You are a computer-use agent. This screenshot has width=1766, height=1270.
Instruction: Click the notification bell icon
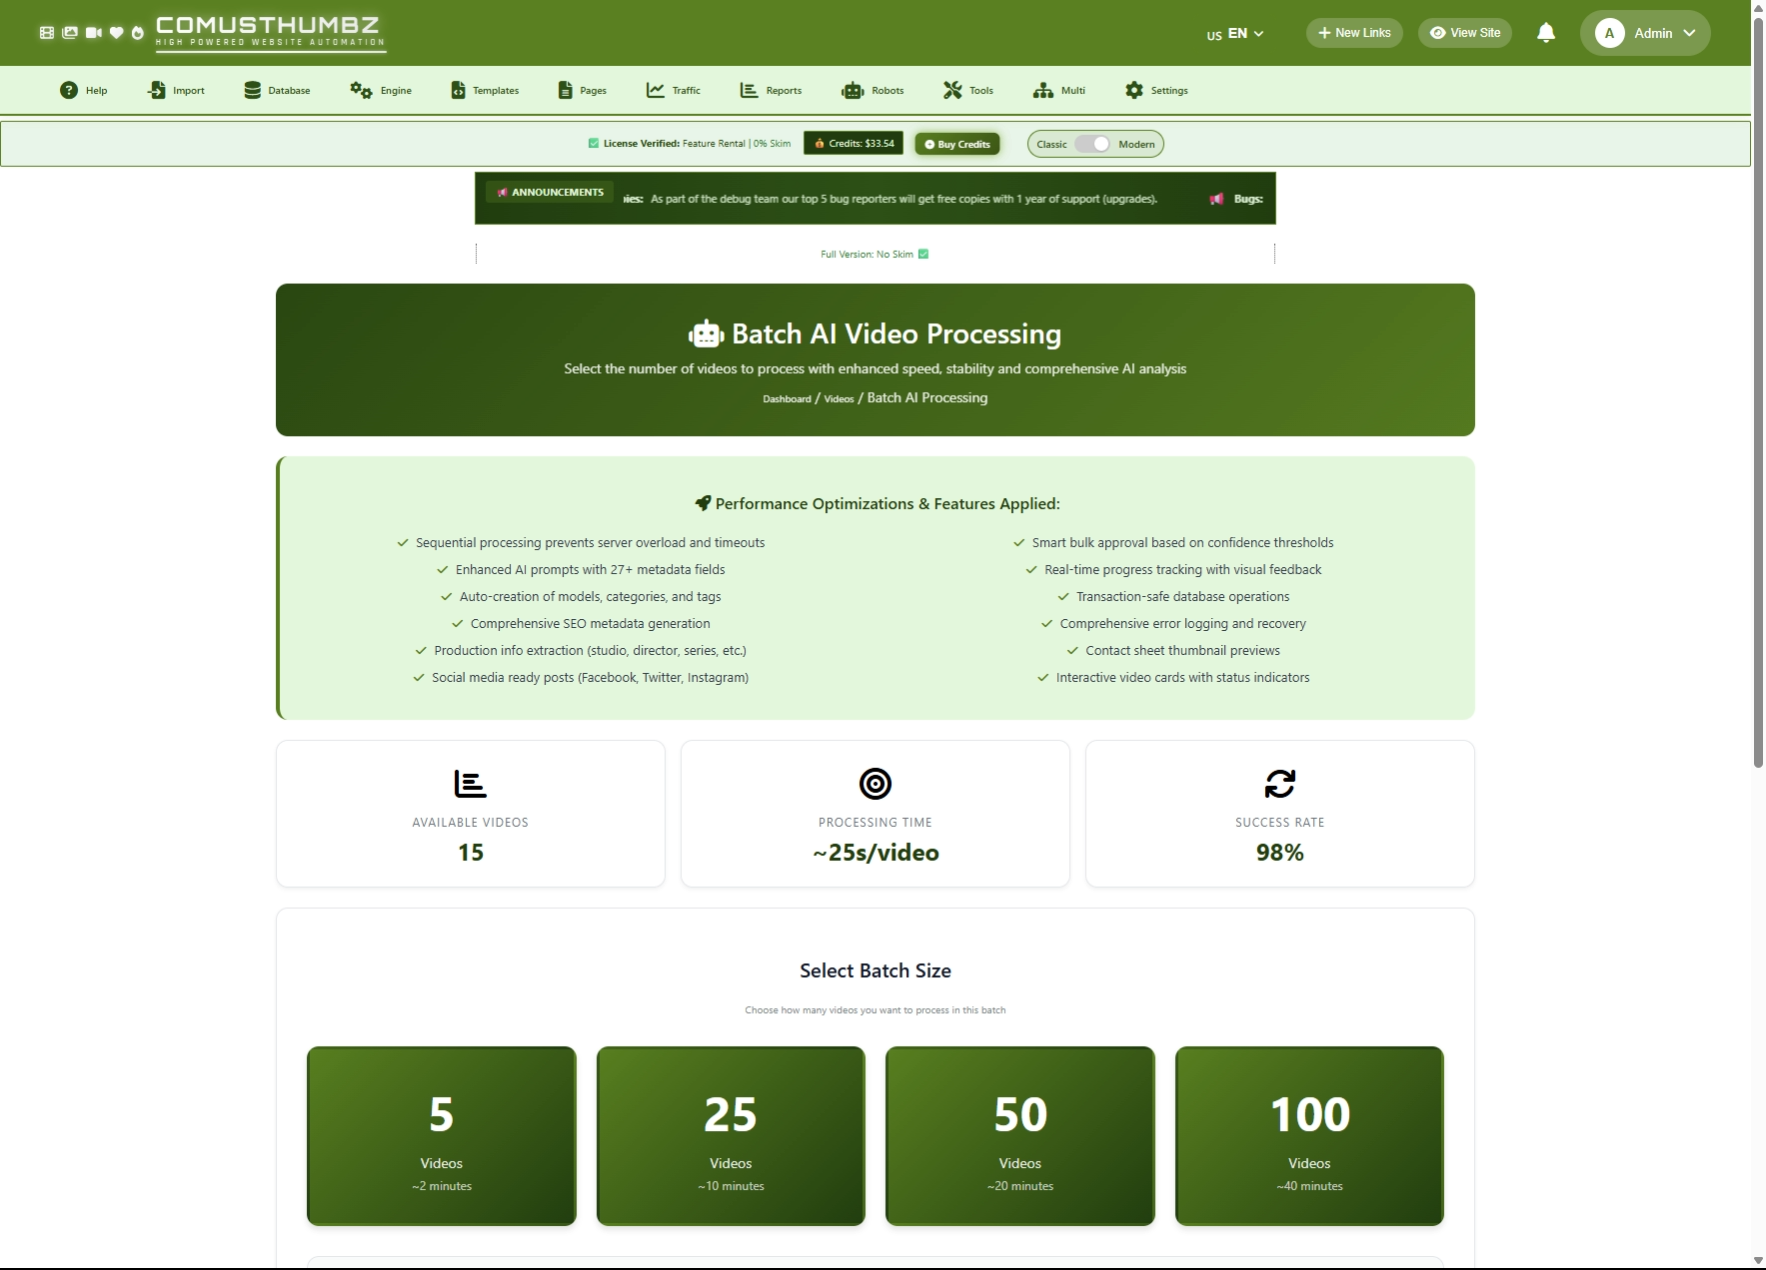(1546, 33)
